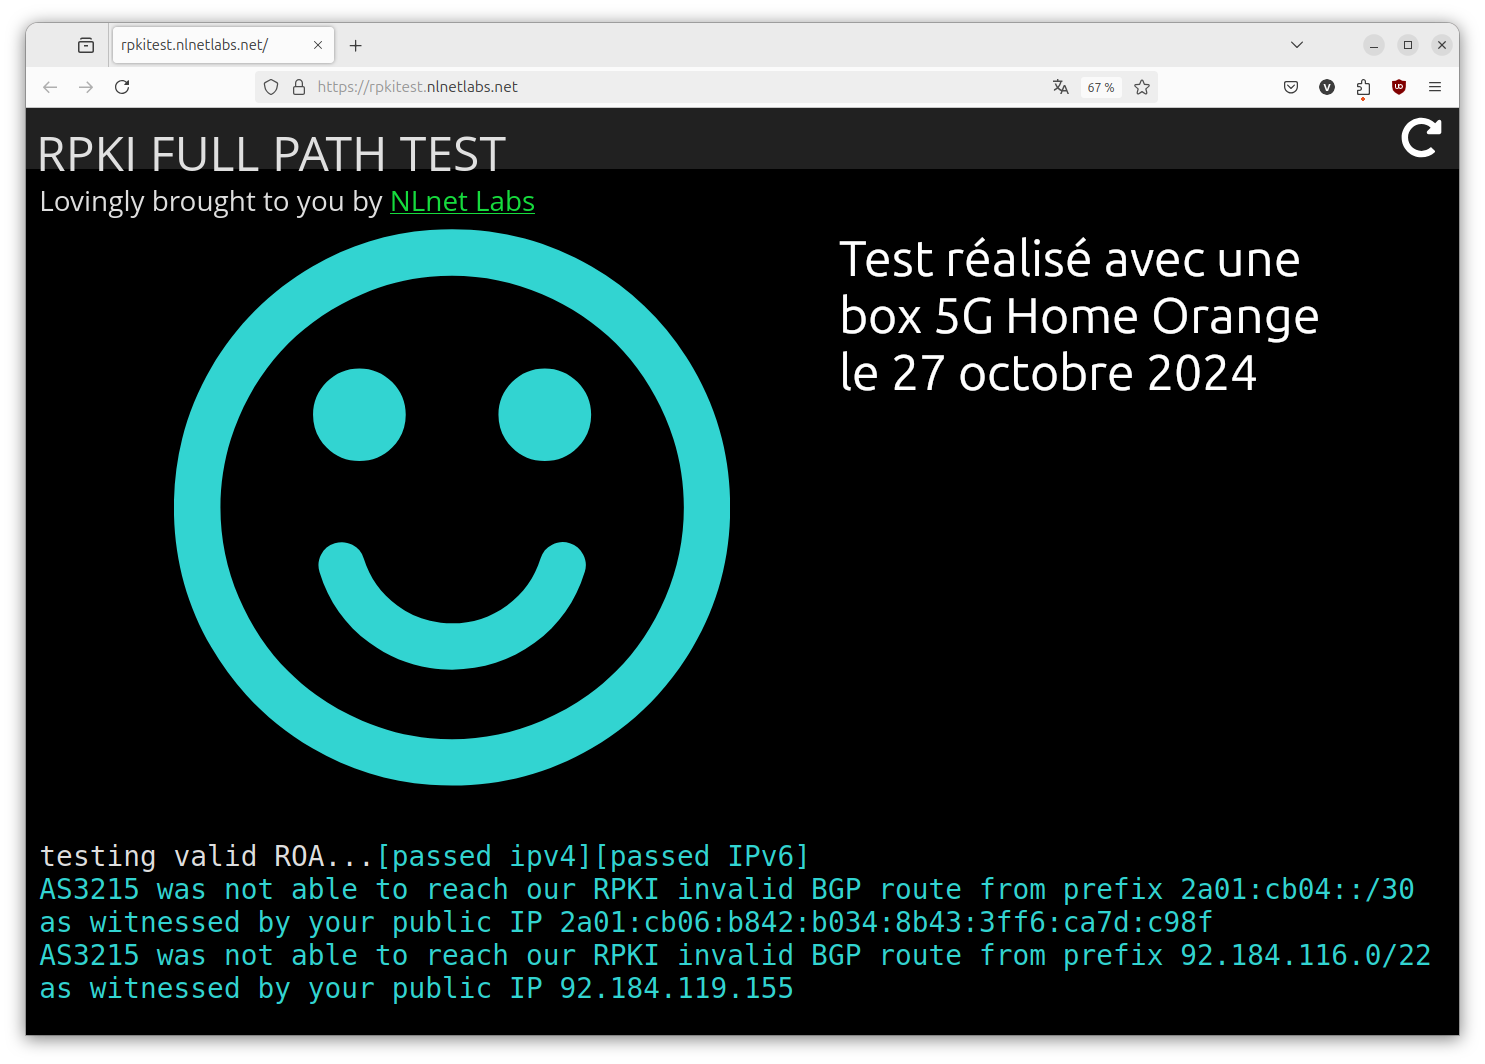
Task: Open the NLnet Labs link
Action: tap(462, 201)
